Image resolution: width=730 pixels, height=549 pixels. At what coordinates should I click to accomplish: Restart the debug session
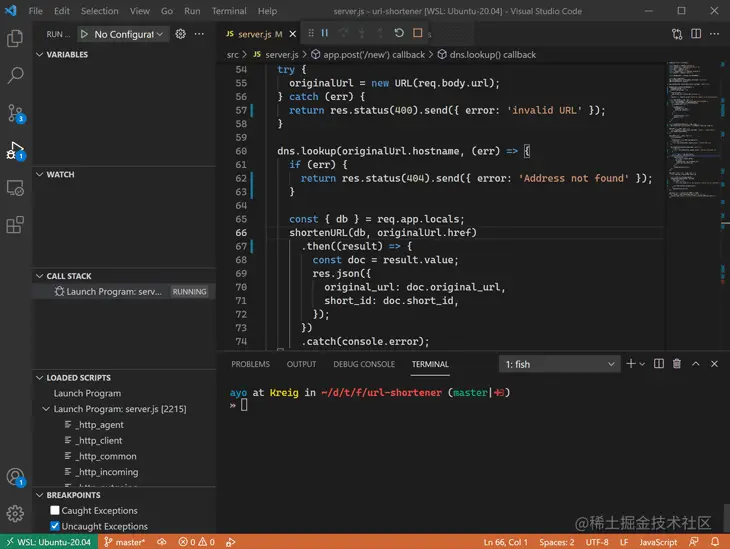[399, 33]
